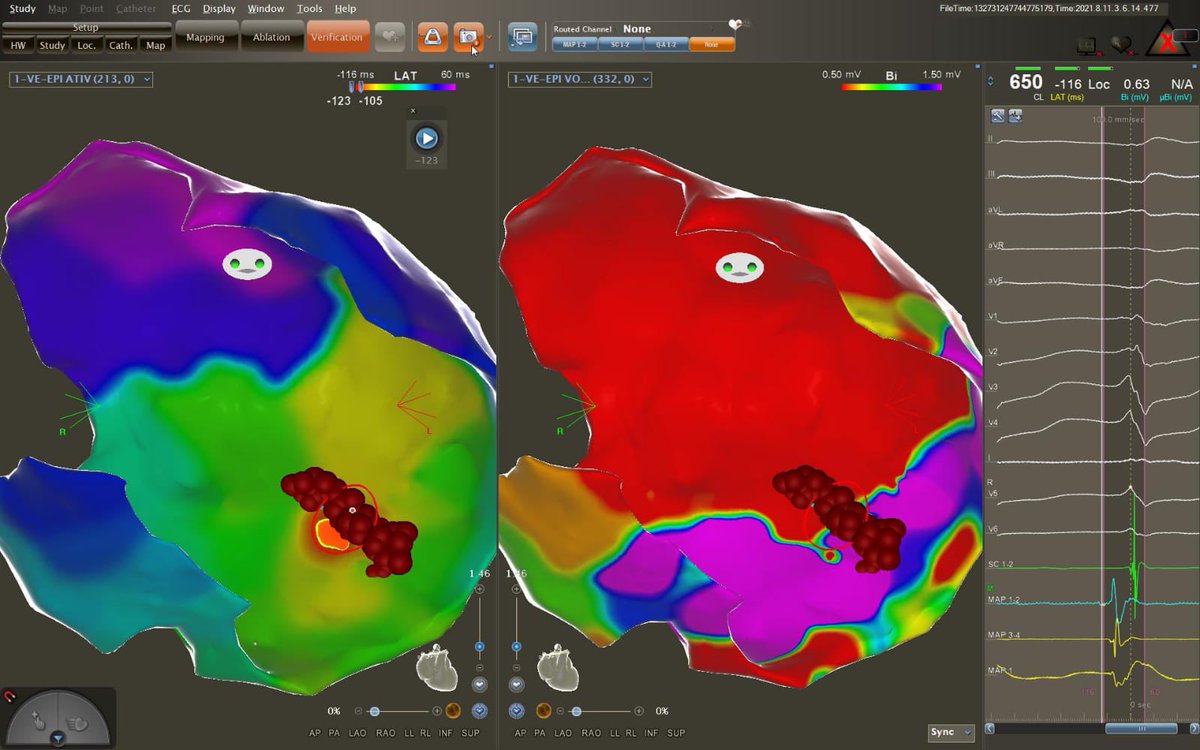This screenshot has width=1200, height=750.
Task: Click the orange sphere icon under left map
Action: (x=453, y=711)
